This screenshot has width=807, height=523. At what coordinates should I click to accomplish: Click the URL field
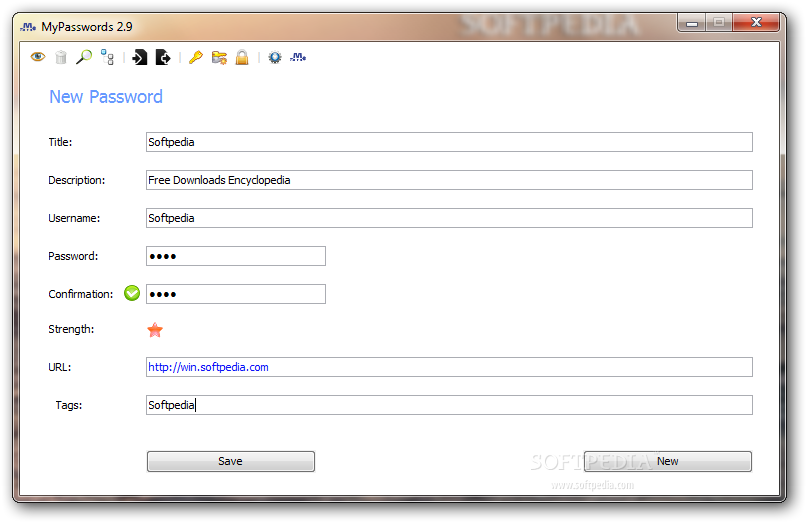(x=449, y=367)
